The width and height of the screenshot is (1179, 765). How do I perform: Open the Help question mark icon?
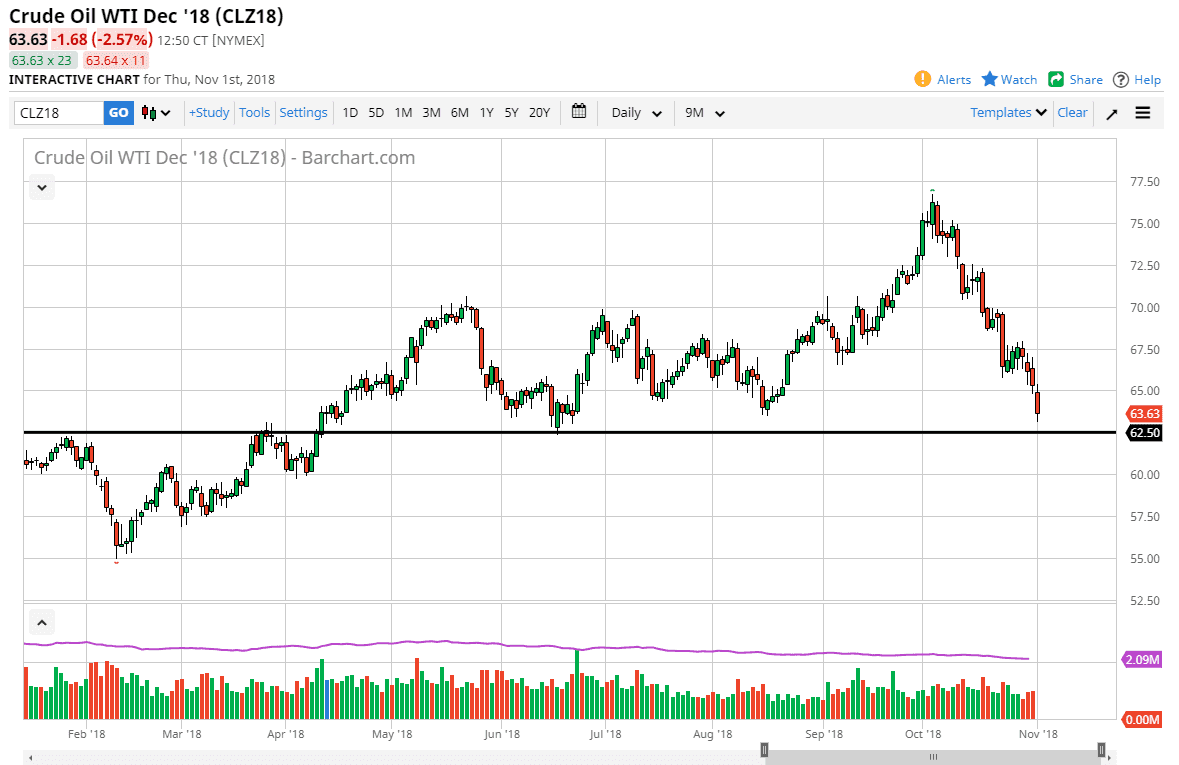[x=1121, y=79]
